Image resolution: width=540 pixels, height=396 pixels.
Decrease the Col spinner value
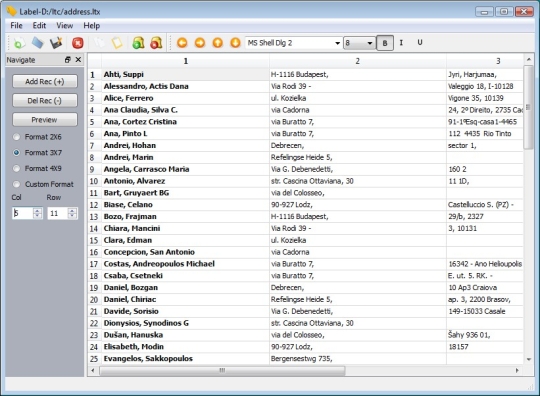coord(38,216)
